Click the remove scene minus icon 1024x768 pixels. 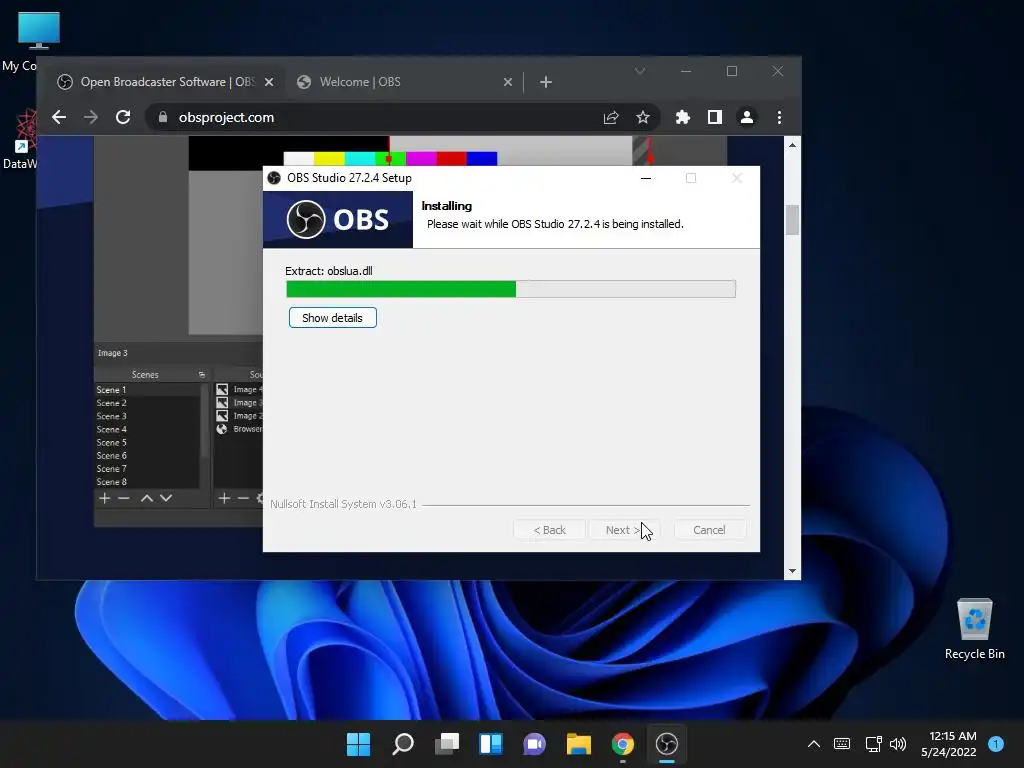click(x=123, y=498)
